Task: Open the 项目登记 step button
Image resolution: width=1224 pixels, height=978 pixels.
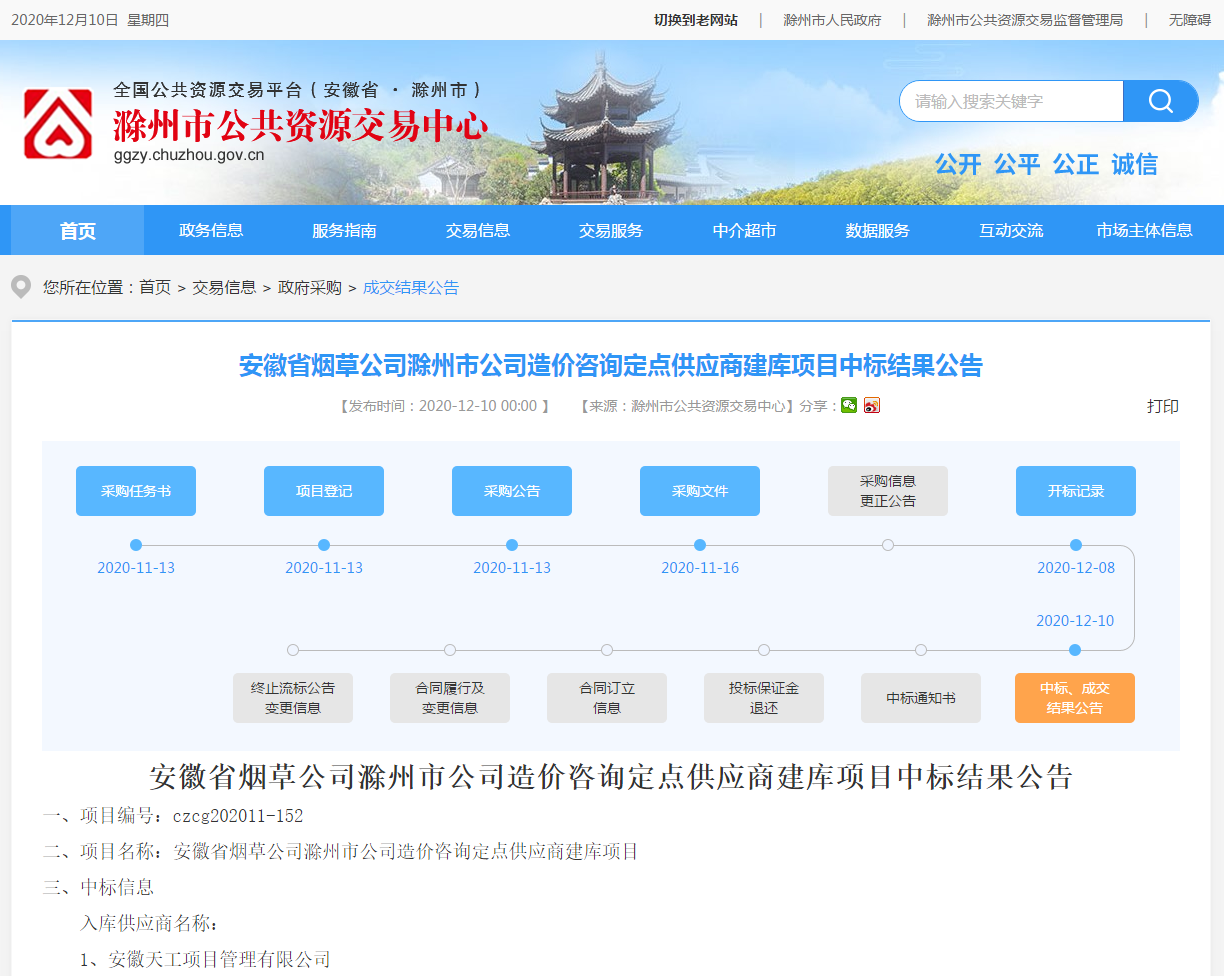Action: (x=324, y=491)
